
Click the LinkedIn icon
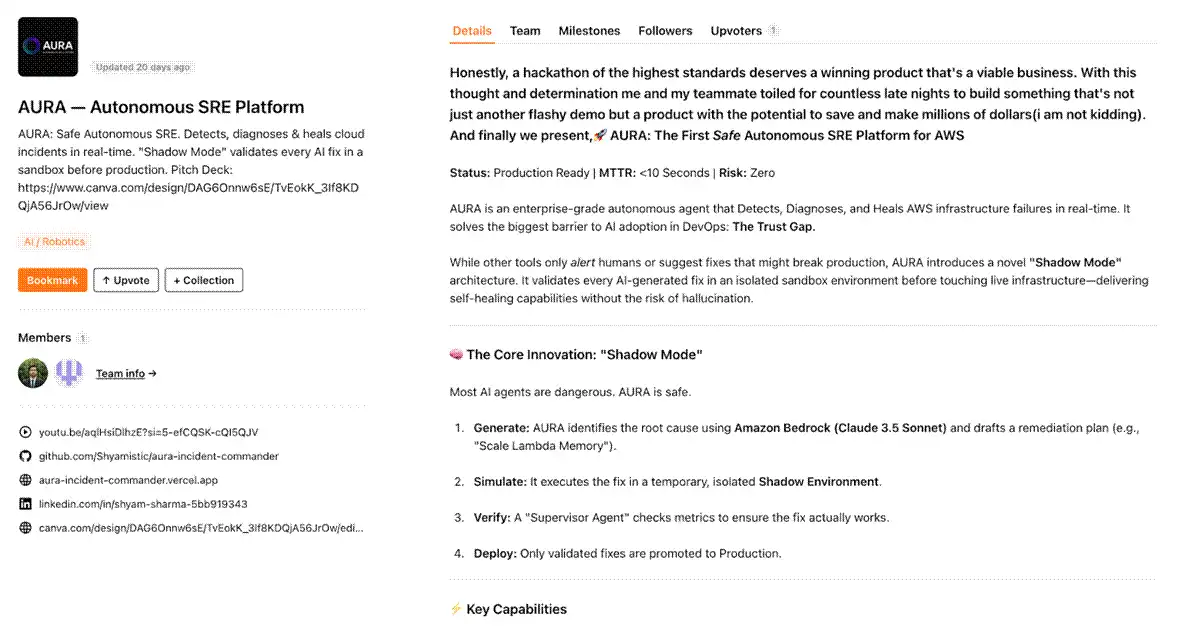[x=25, y=504]
